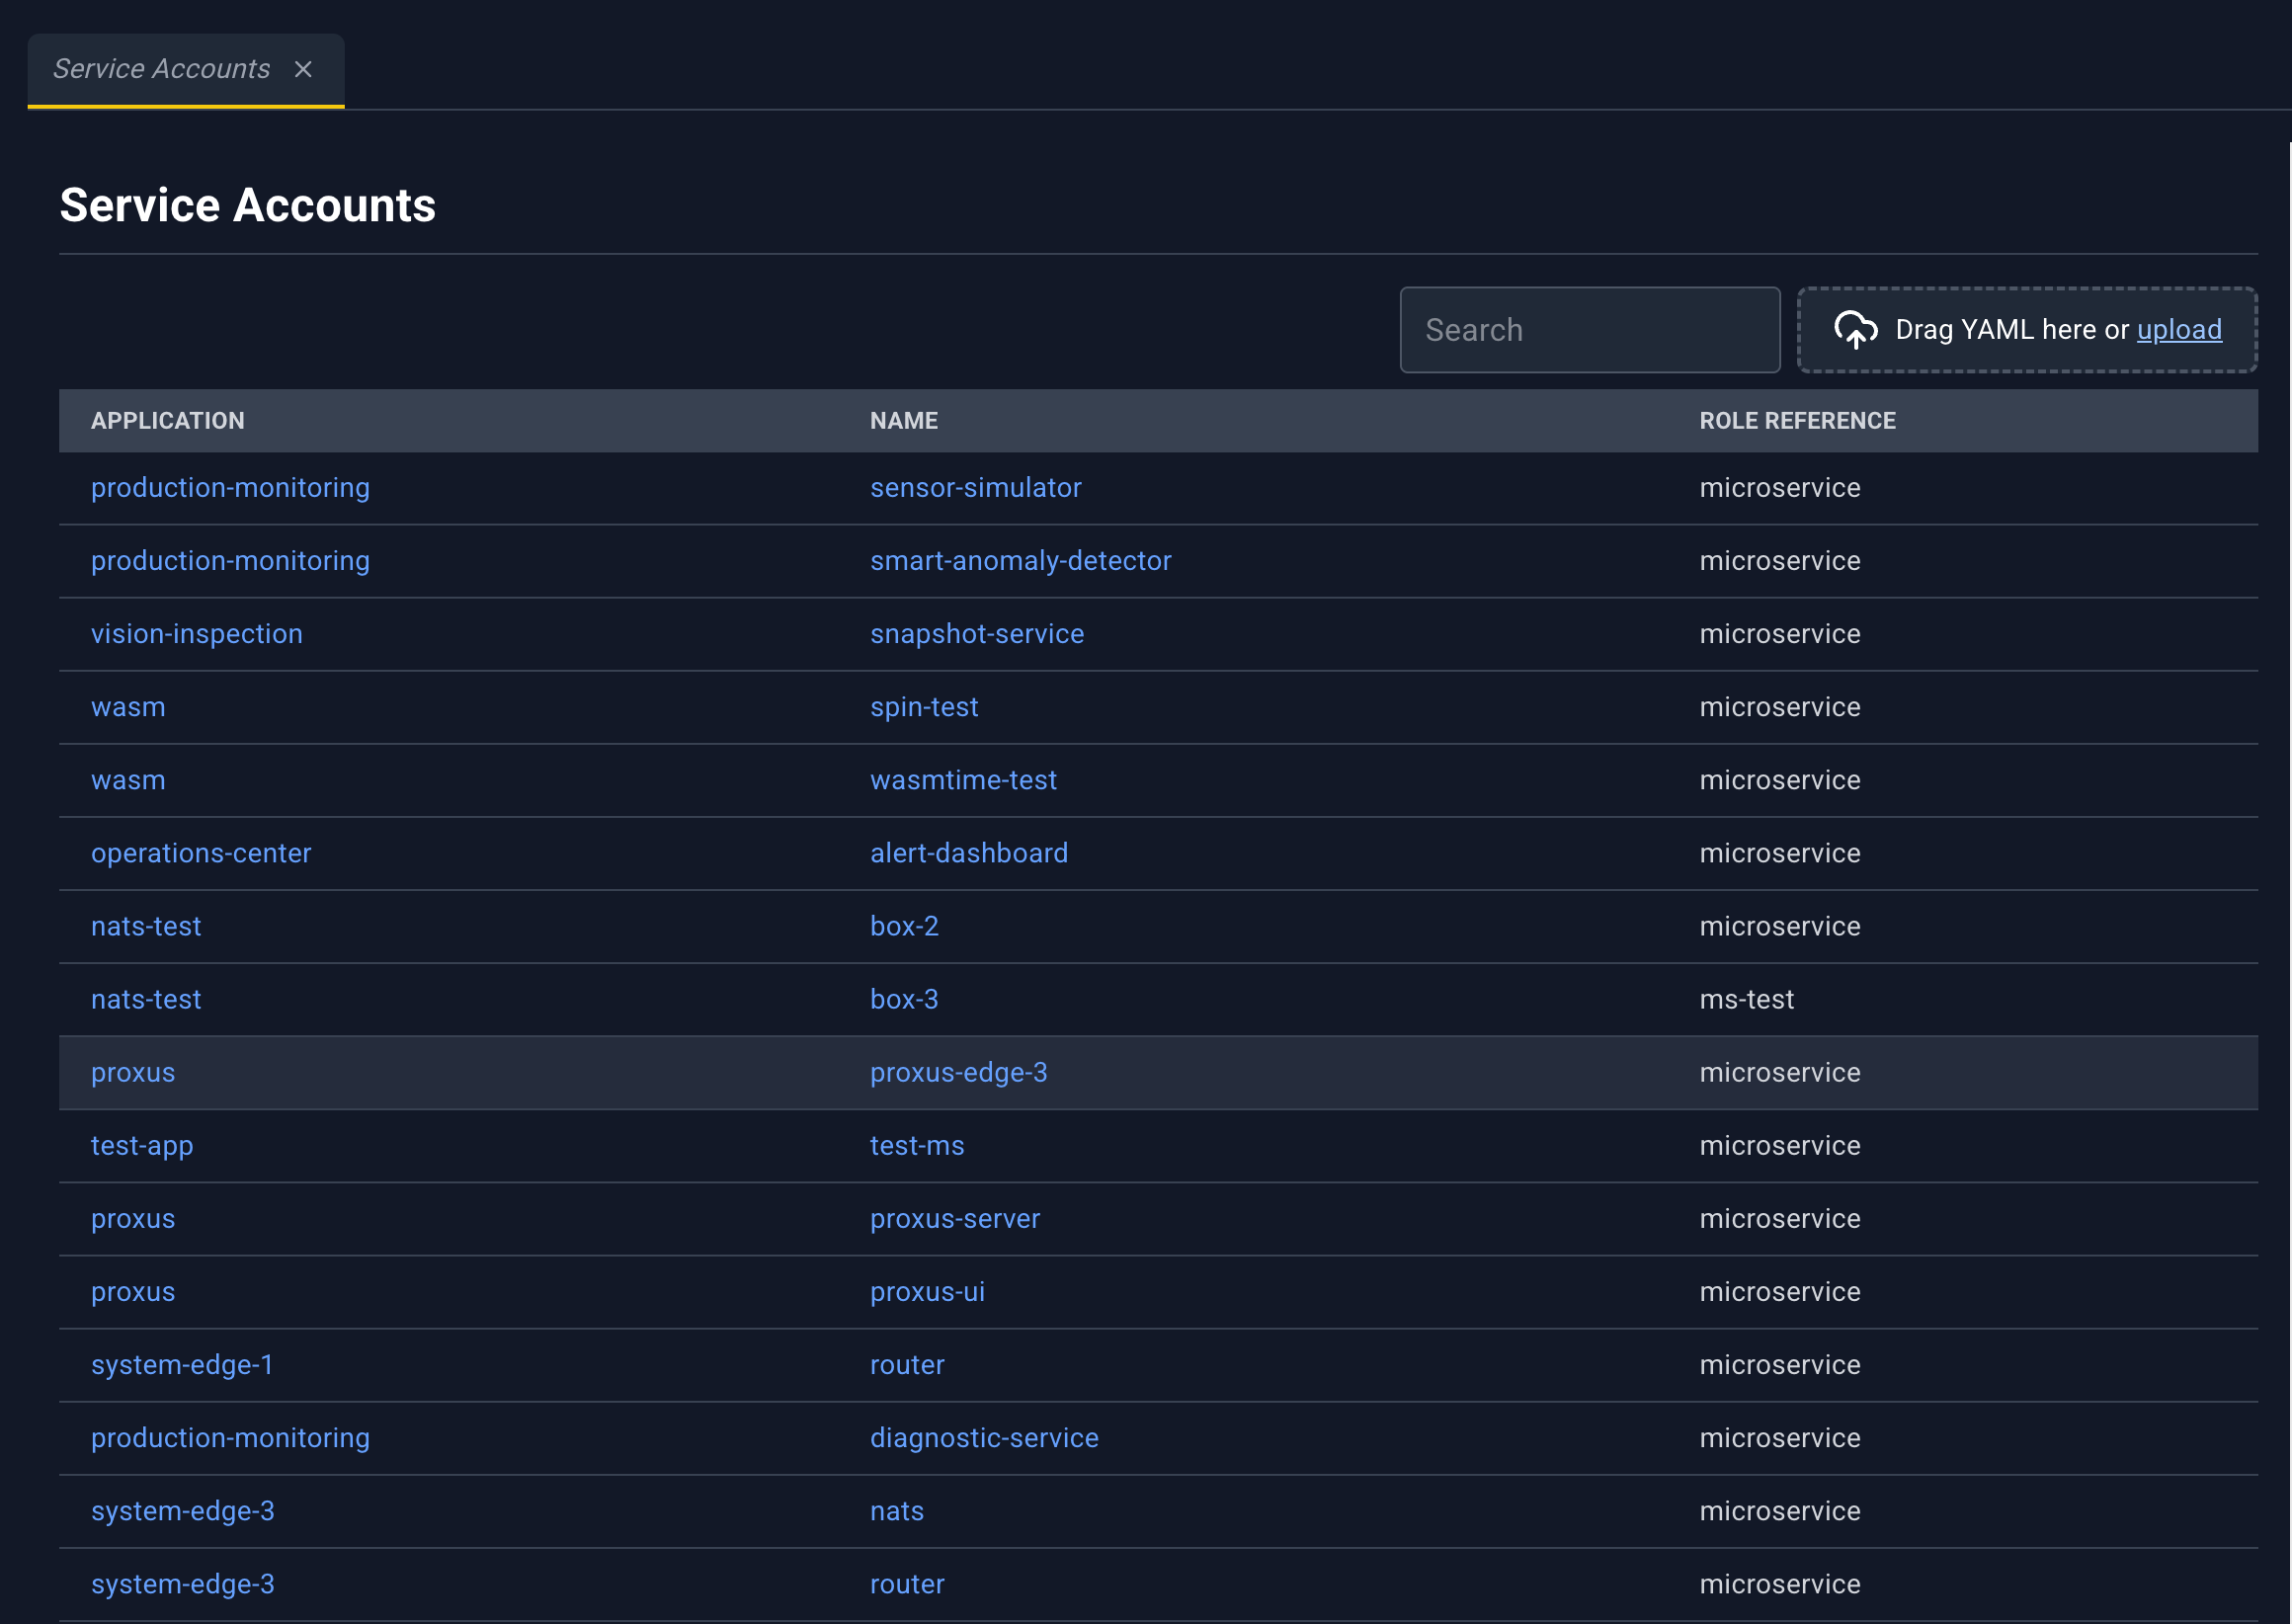Open the smart-anomaly-detector service account
The image size is (2292, 1624).
tap(1020, 561)
